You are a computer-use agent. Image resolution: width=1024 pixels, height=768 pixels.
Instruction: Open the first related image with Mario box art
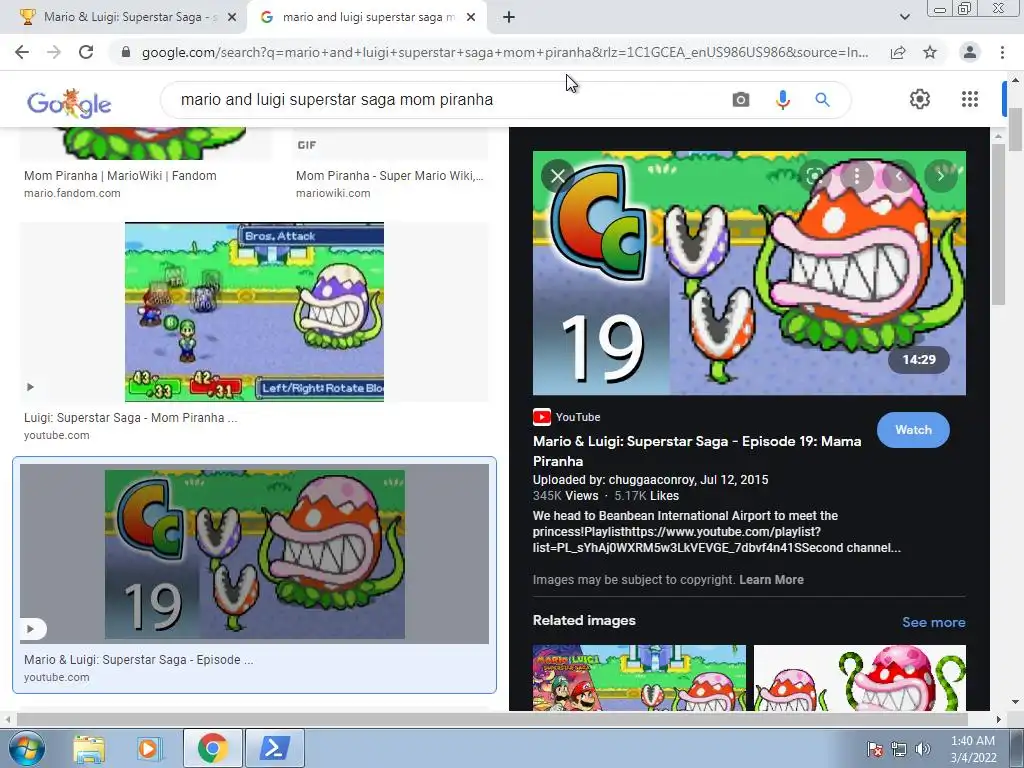pyautogui.click(x=639, y=678)
